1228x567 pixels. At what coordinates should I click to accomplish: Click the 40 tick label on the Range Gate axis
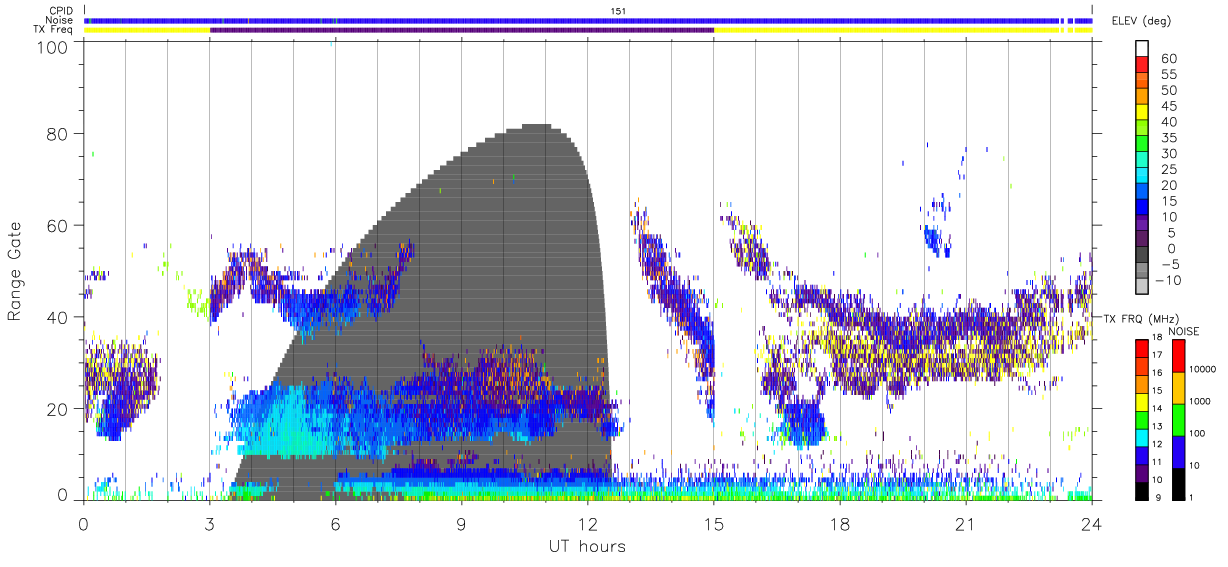pyautogui.click(x=59, y=317)
